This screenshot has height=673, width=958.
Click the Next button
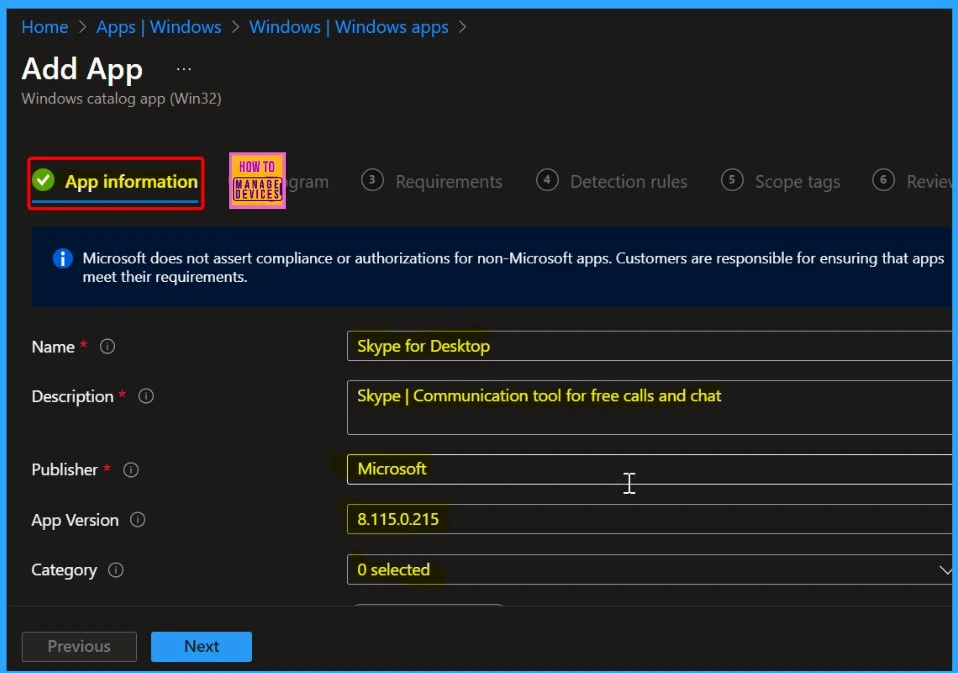click(202, 646)
